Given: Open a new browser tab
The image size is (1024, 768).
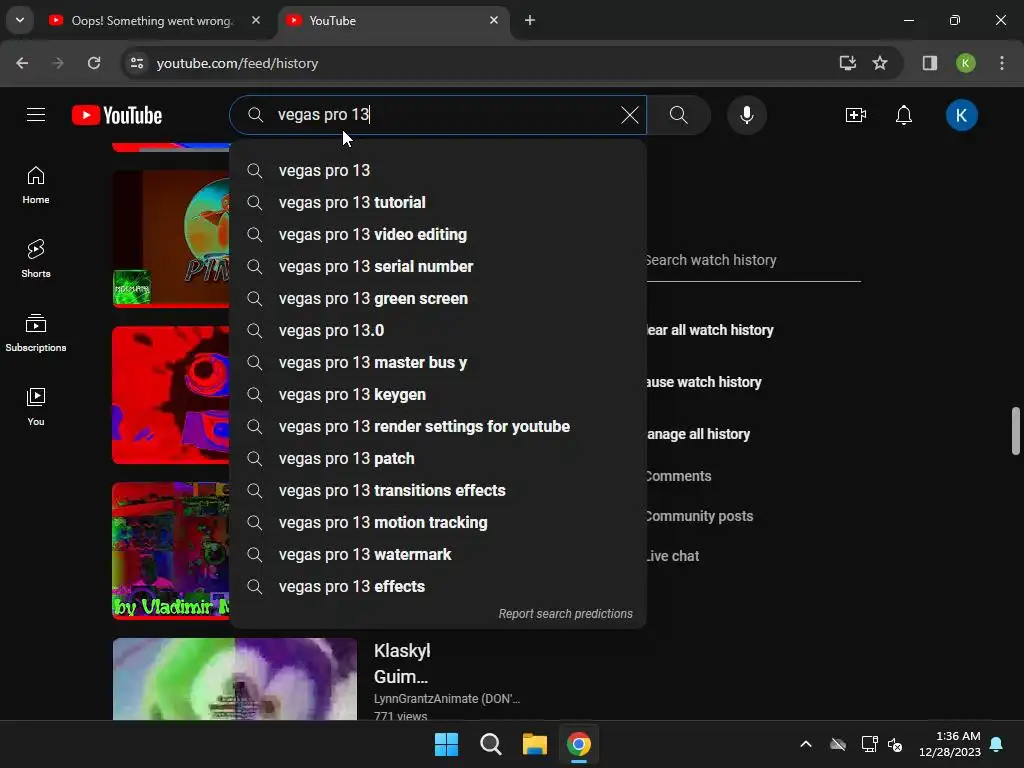Looking at the screenshot, I should (x=530, y=21).
